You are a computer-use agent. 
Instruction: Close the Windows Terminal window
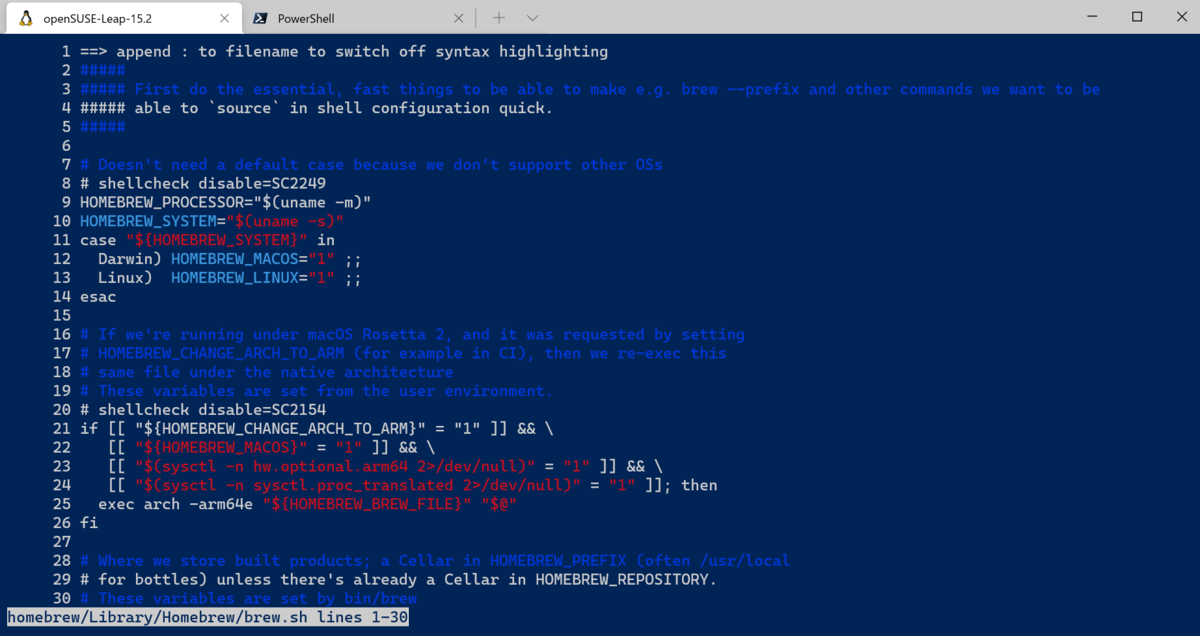(1180, 17)
